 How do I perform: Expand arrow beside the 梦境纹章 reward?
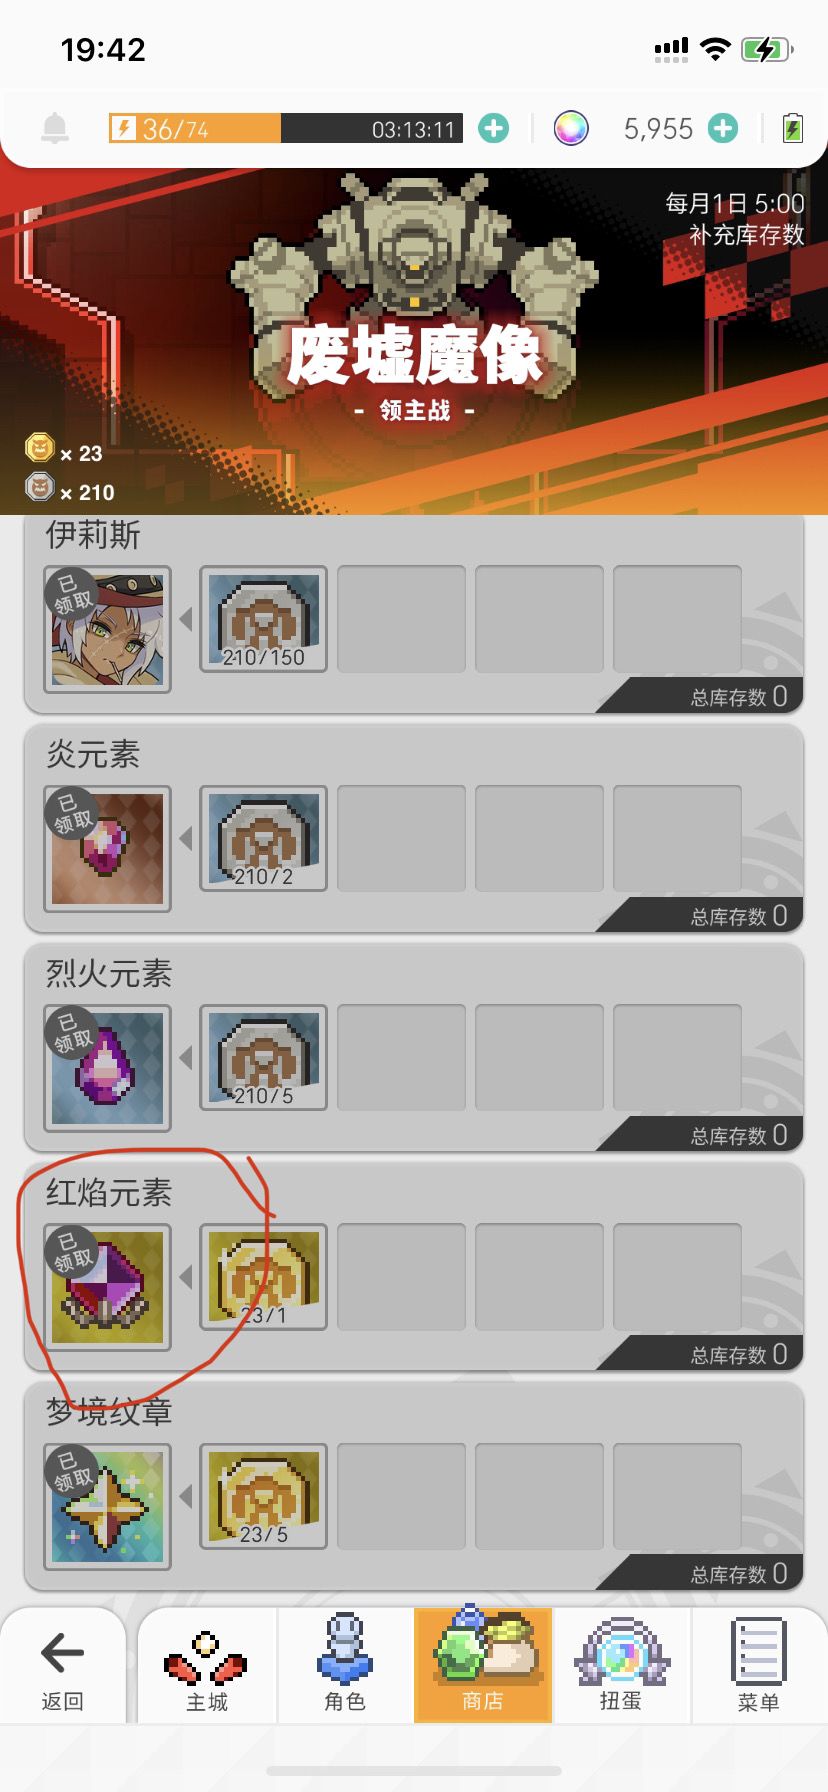tap(186, 1495)
